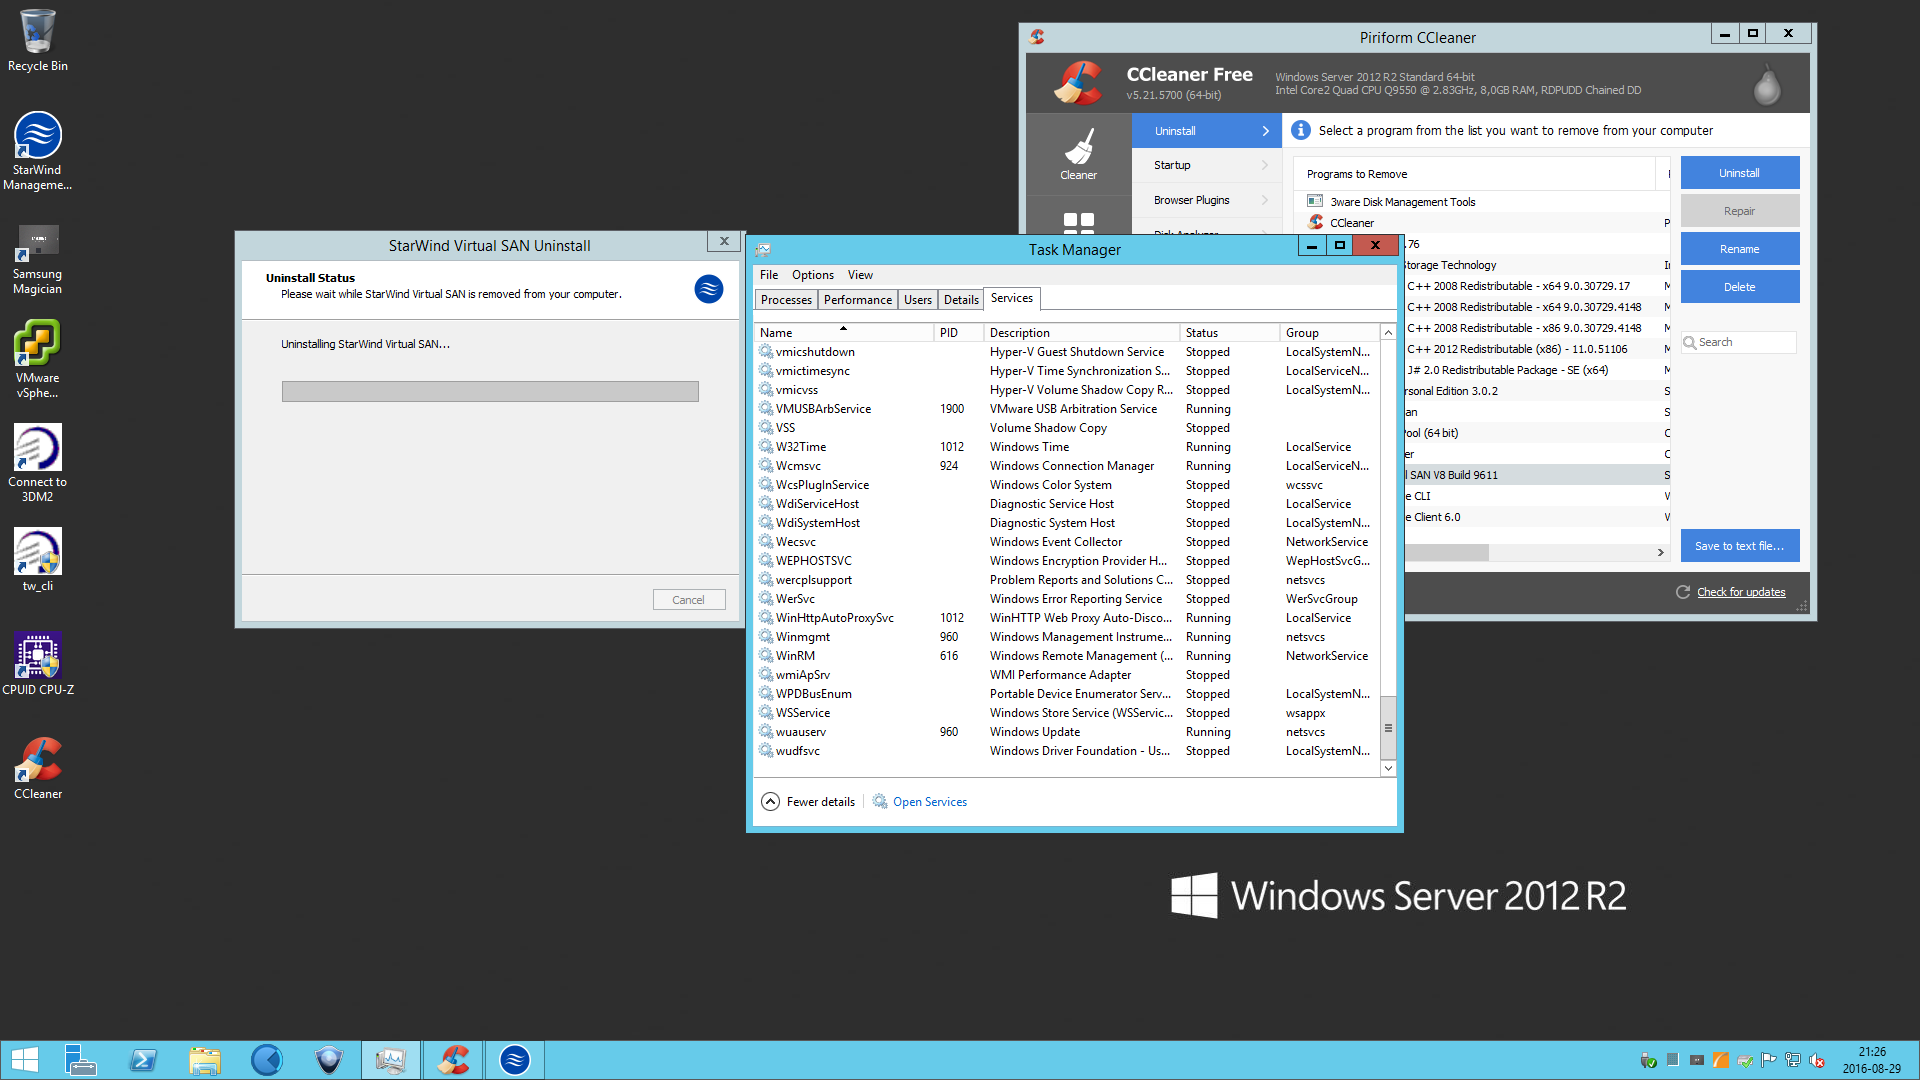Expand the Uninstall chevron in CCleaner Tools
This screenshot has height=1080, width=1920.
coord(1266,131)
